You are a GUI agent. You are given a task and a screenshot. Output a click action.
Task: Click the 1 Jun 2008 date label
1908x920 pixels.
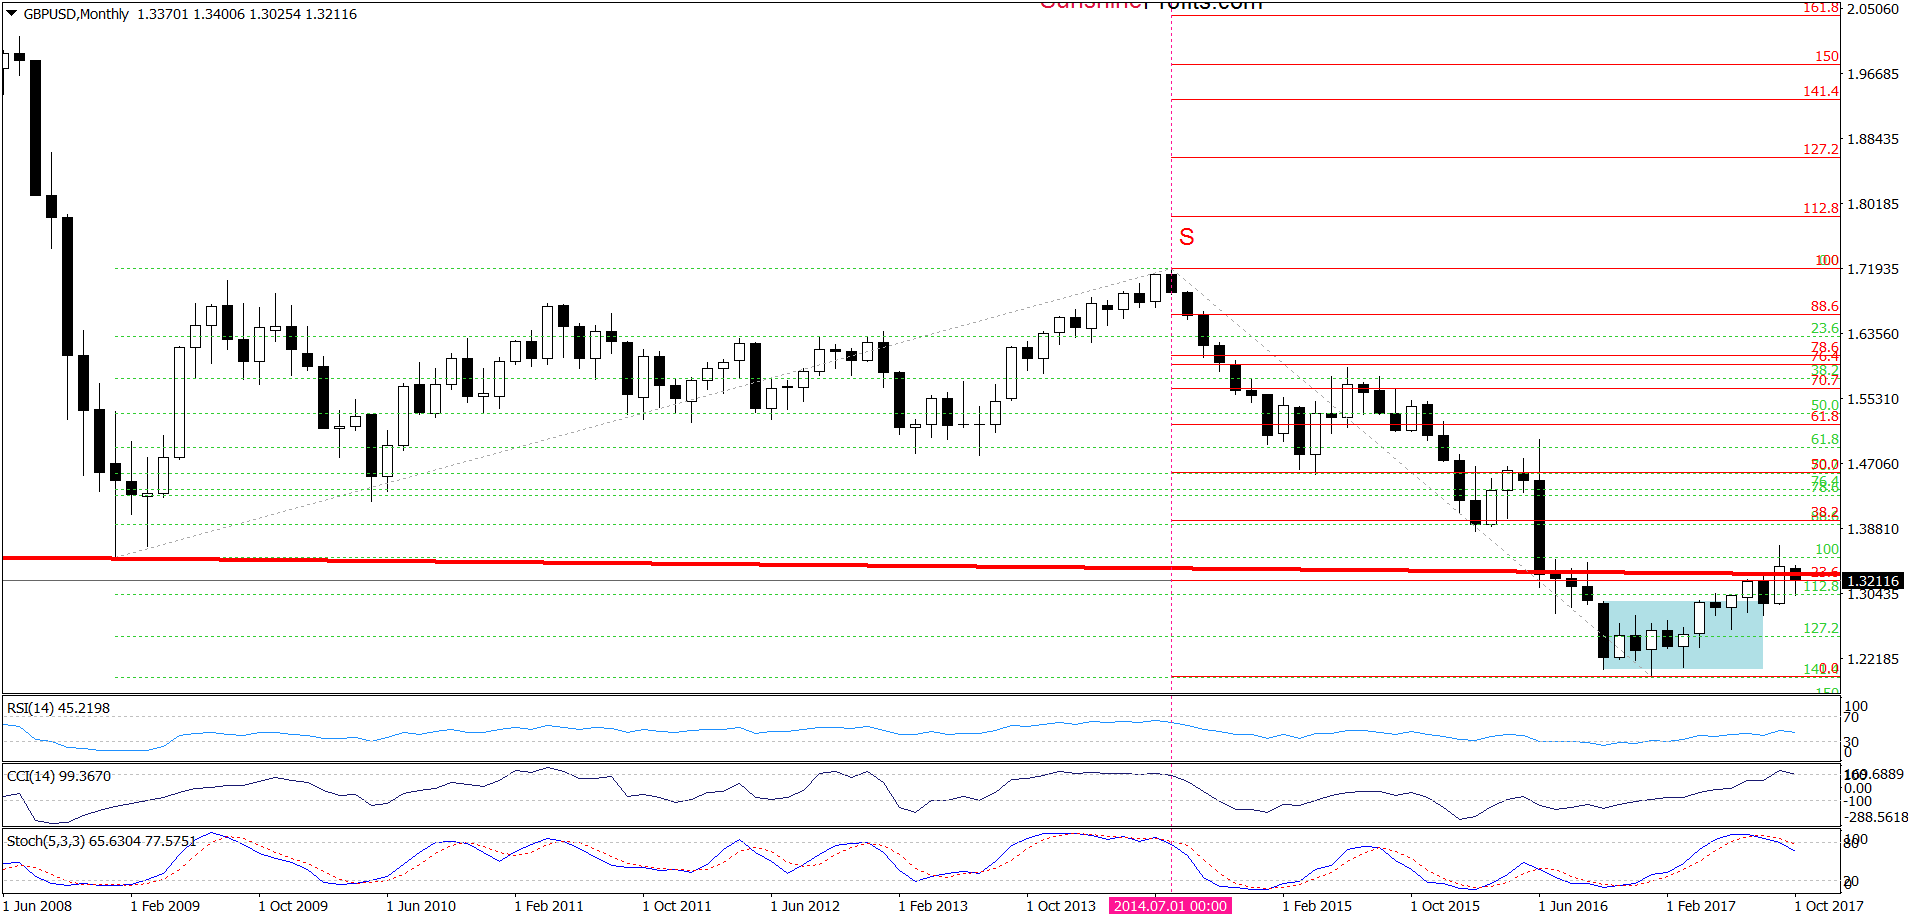coord(38,906)
